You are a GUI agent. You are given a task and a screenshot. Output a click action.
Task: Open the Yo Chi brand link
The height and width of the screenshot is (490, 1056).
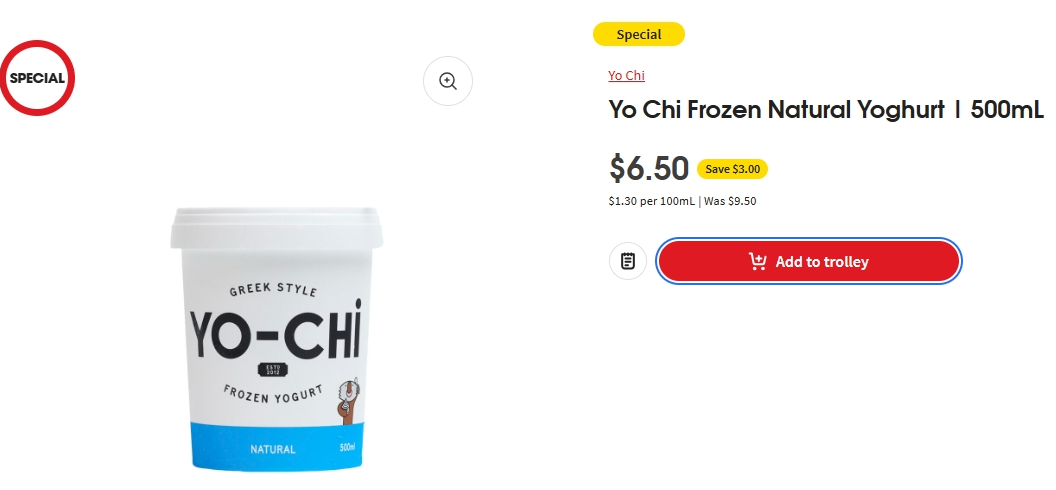tap(626, 75)
